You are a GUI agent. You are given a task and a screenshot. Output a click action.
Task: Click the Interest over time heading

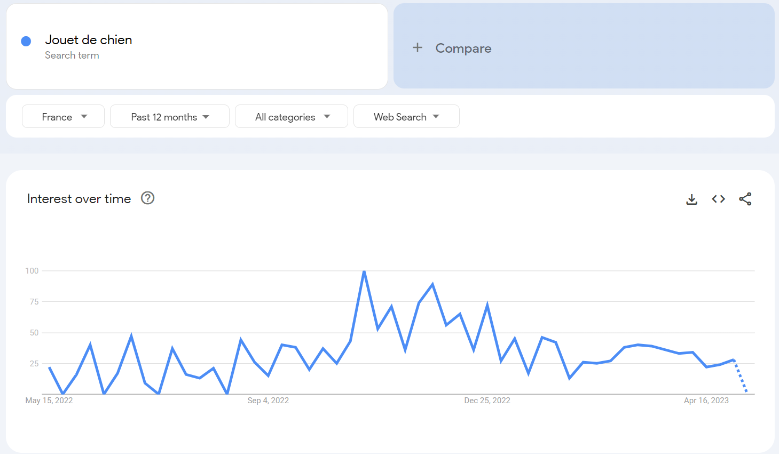79,198
